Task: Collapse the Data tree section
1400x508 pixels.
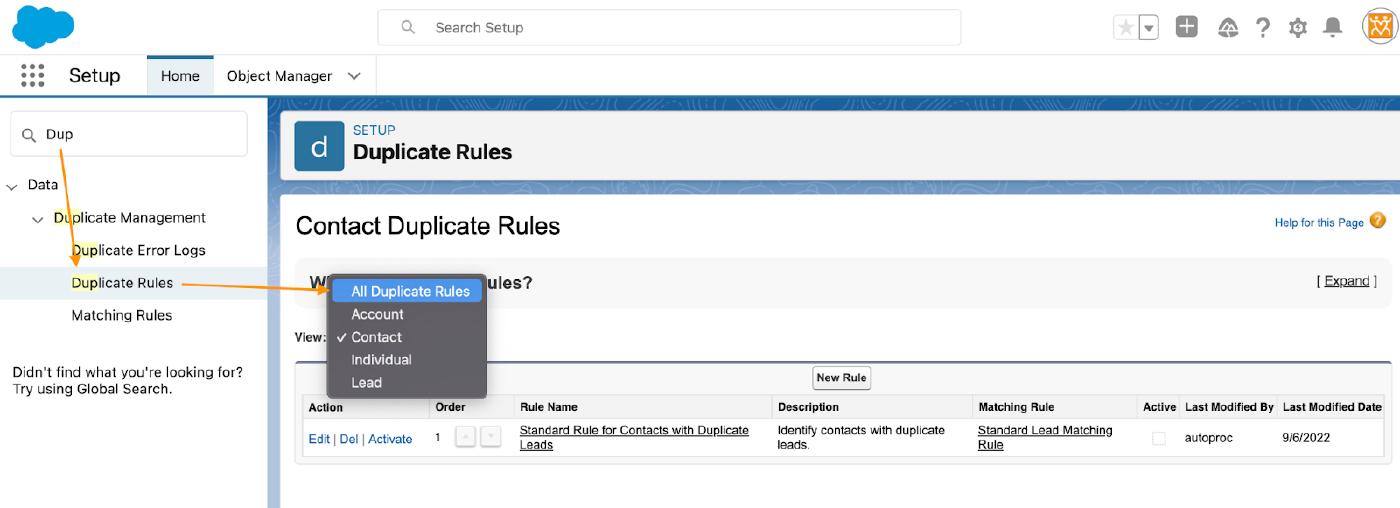Action: click(12, 186)
